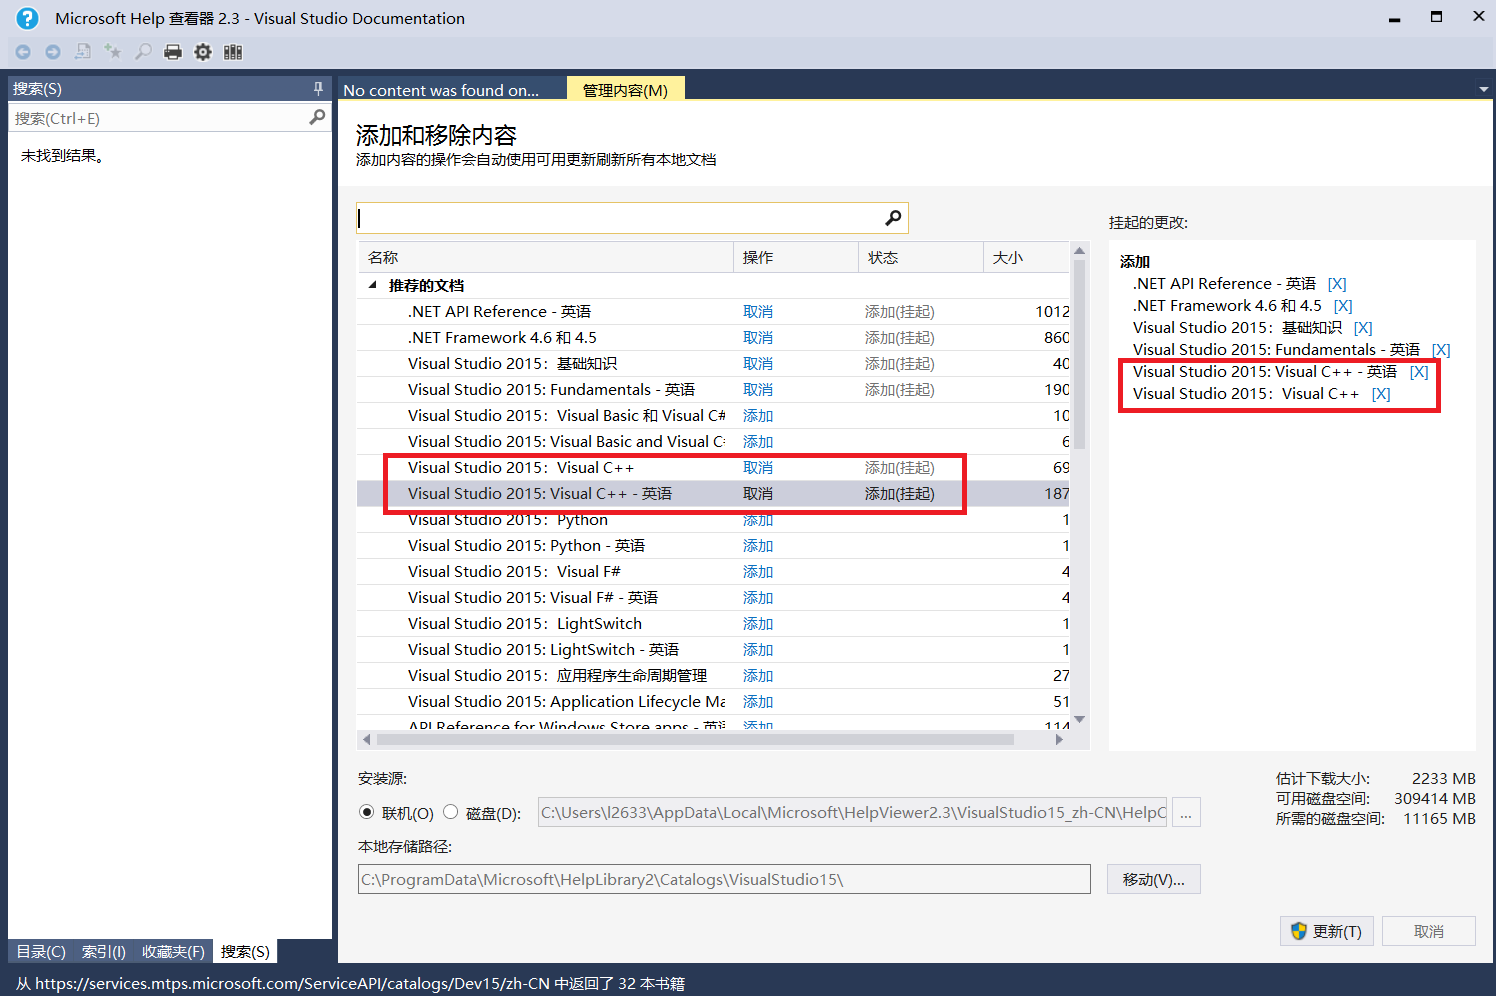This screenshot has width=1496, height=996.
Task: Remove Visual C++ - 英语 pending [X]
Action: 1419,372
